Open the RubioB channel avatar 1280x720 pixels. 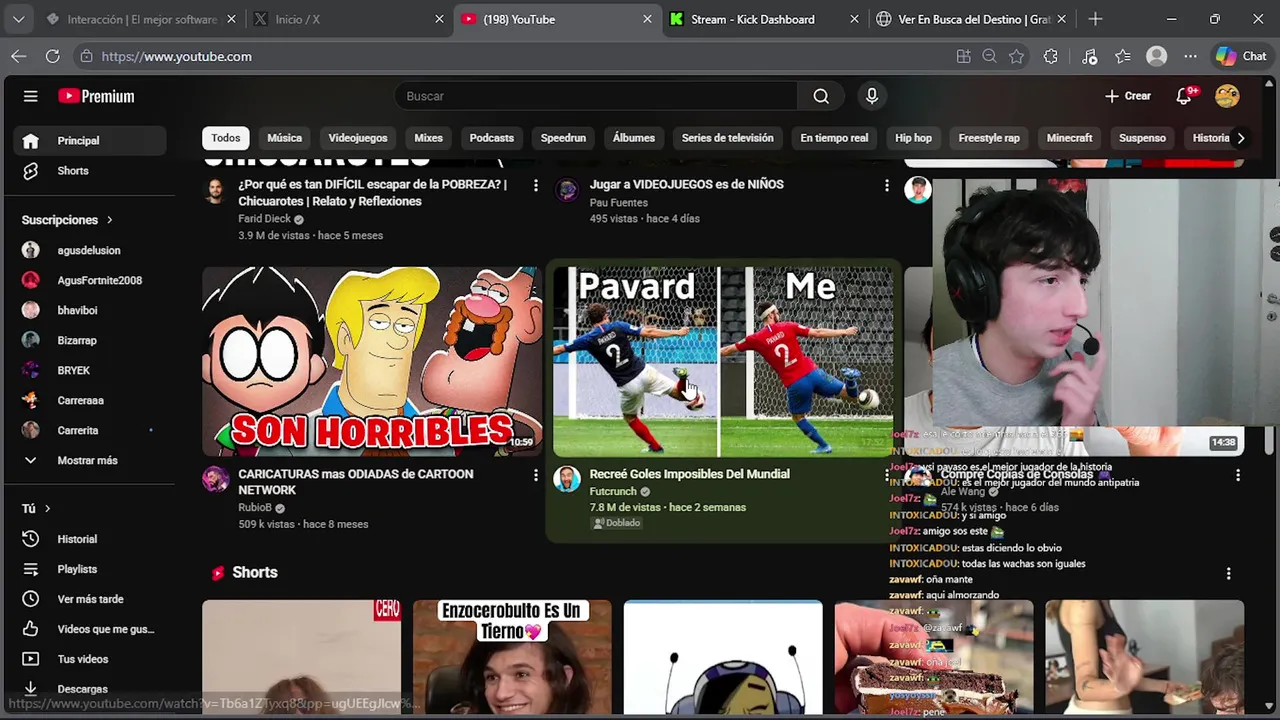[215, 479]
